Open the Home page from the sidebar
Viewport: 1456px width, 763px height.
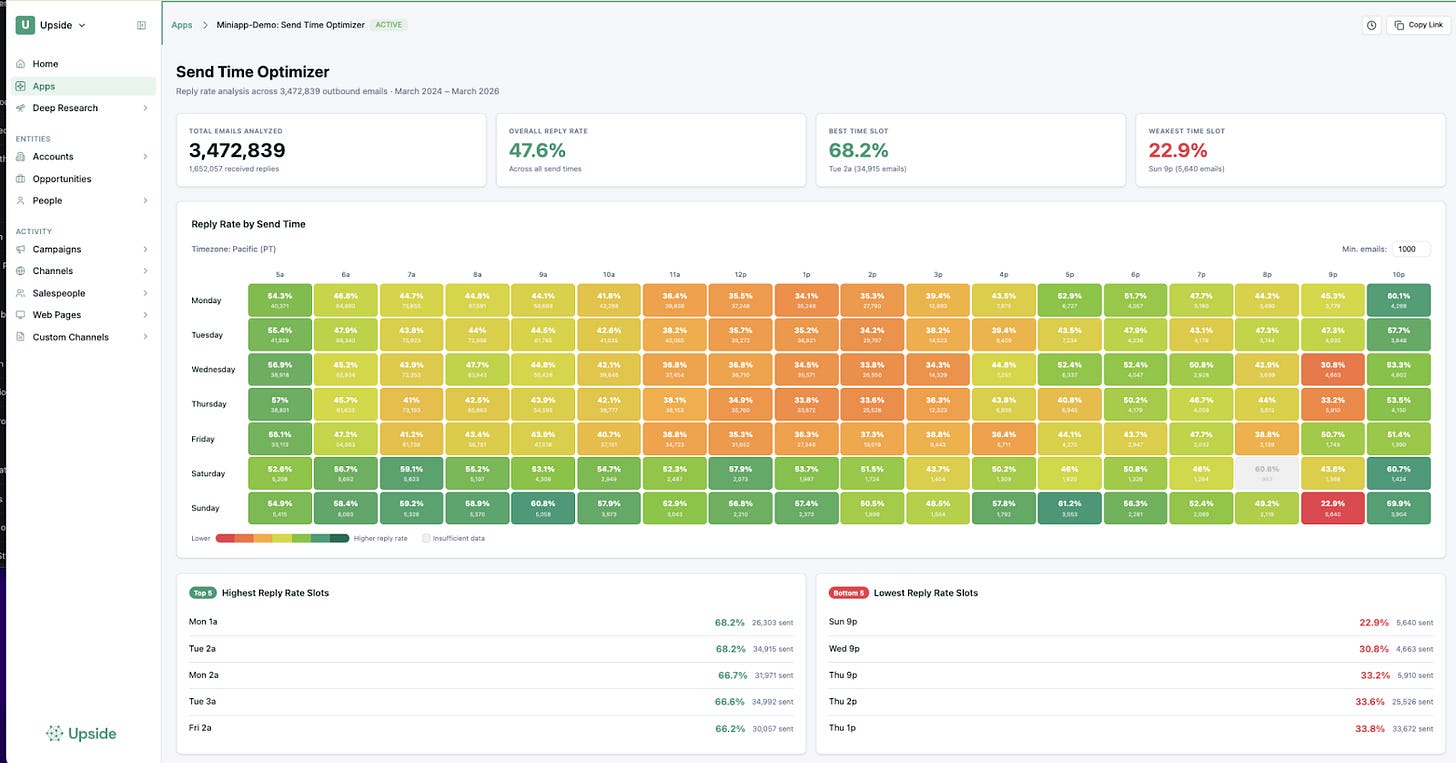[44, 63]
